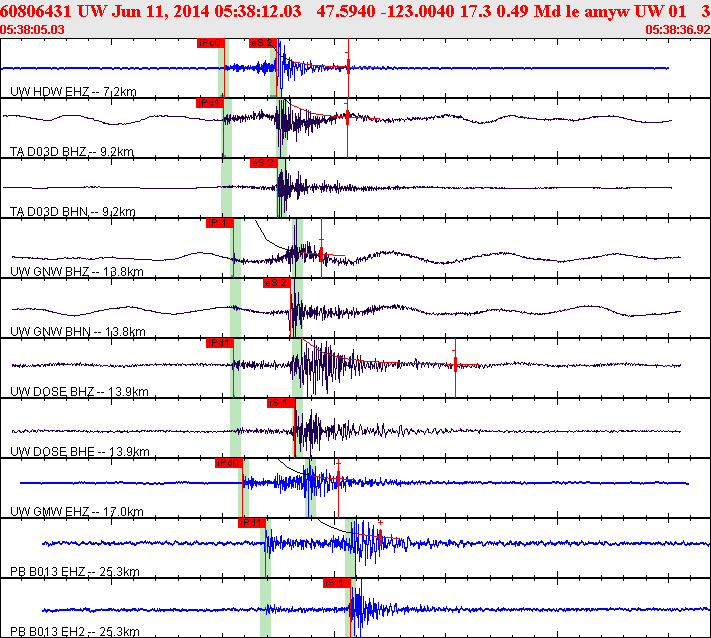
Task: Click the iP 1 pick flag on GNW BHZ
Action: click(220, 223)
